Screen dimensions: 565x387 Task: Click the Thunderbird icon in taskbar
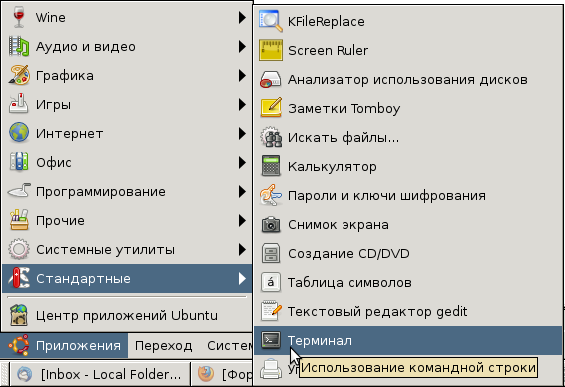click(25, 374)
